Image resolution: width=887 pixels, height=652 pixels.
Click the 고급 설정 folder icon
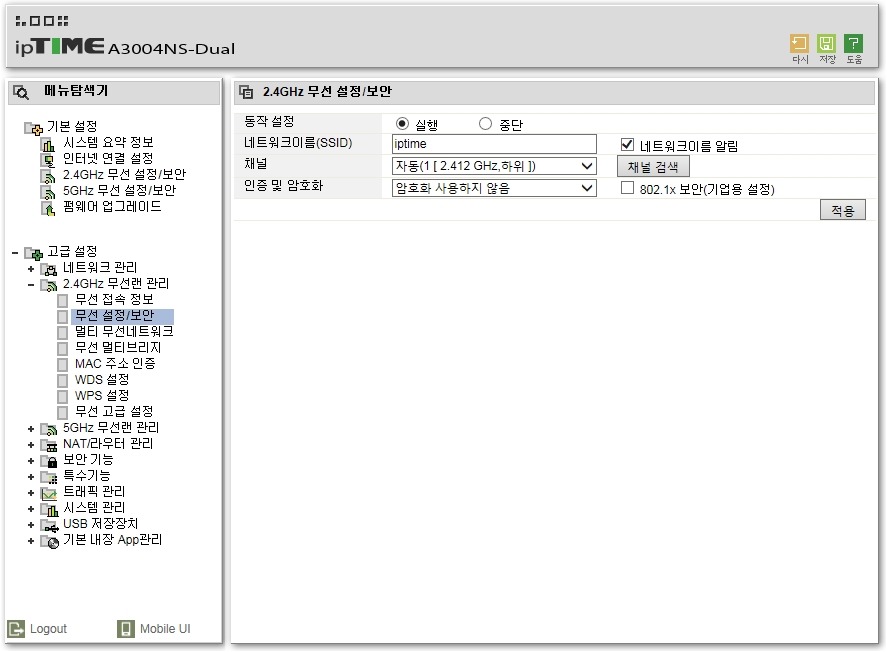pos(33,253)
